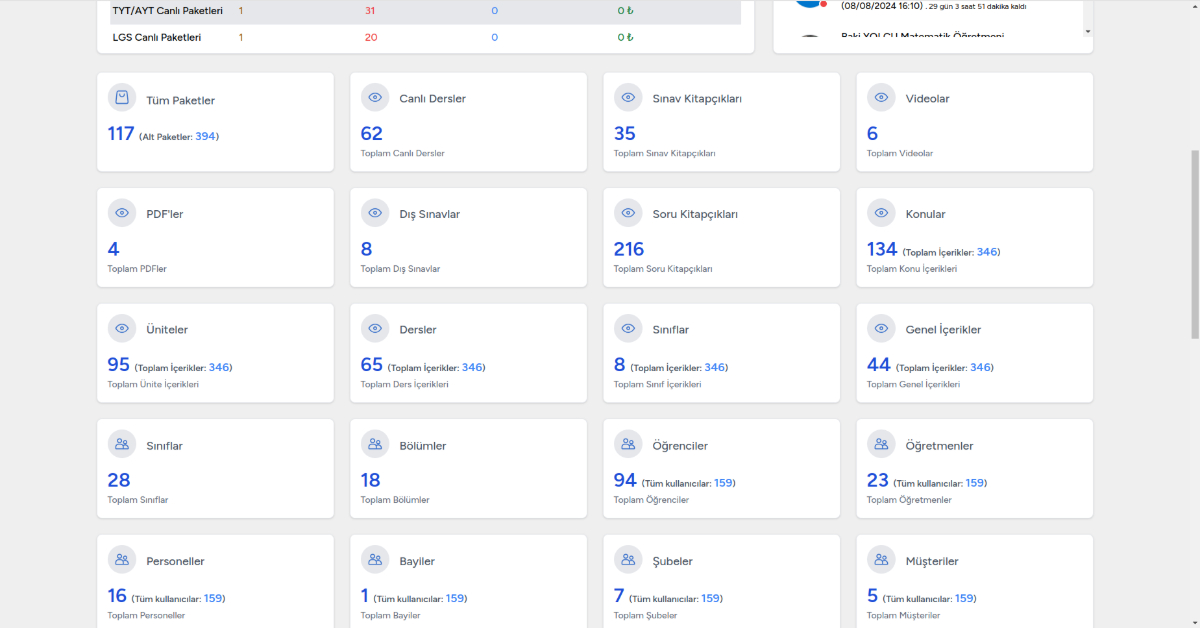Click the users icon on Bölümler card
This screenshot has height=628, width=1200.
click(x=375, y=445)
